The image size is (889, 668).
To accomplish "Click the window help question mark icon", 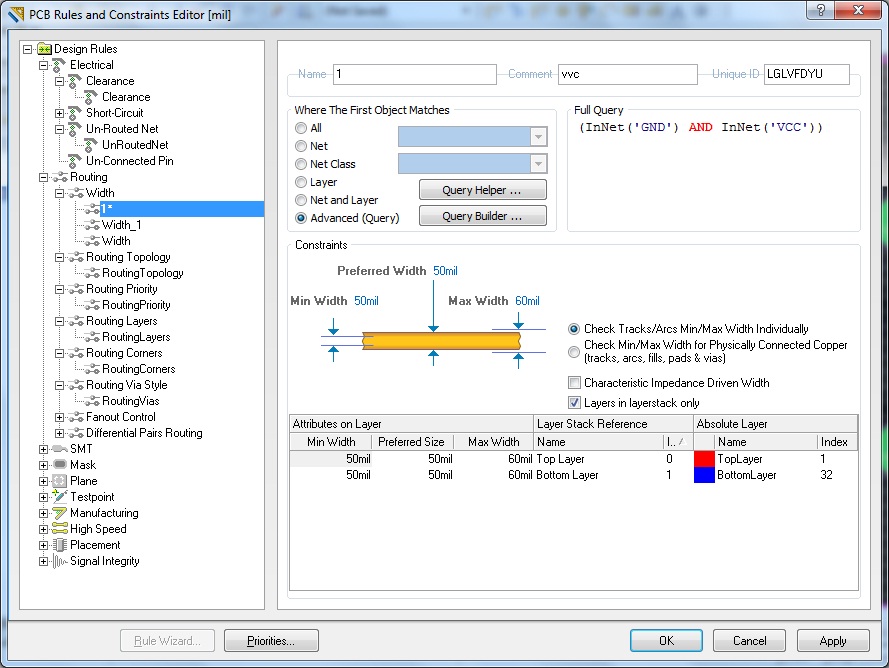I will click(820, 10).
